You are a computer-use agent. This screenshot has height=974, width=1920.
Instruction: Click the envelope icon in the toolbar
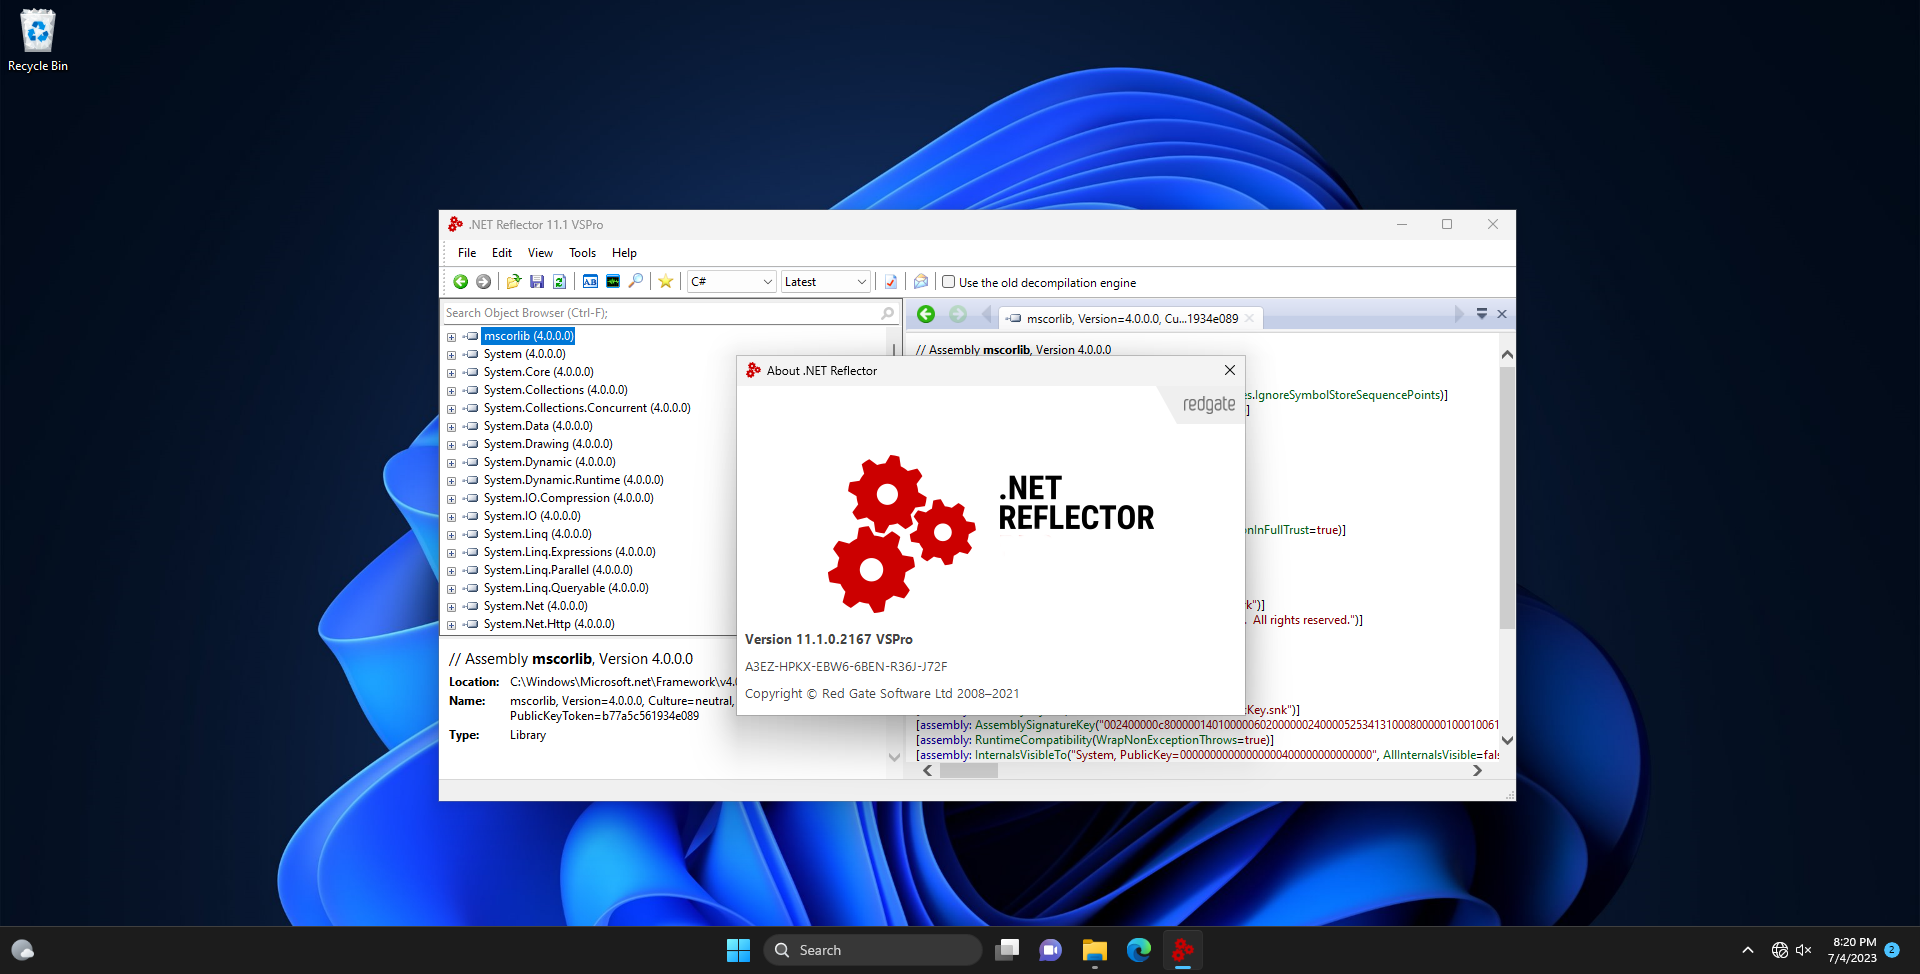(x=921, y=282)
